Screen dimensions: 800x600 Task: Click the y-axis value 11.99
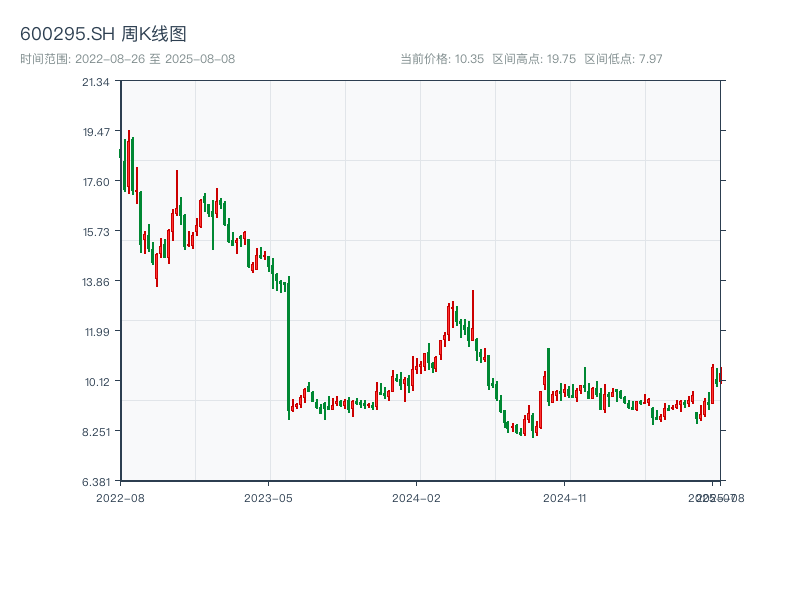point(97,332)
